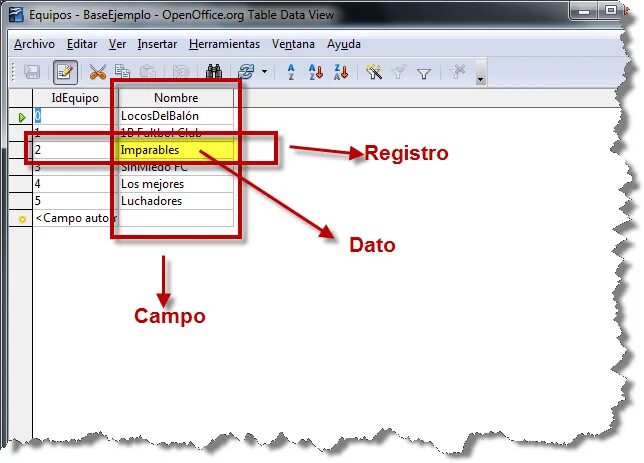Click the window's application icon in title bar
The height and width of the screenshot is (463, 644).
(x=16, y=14)
